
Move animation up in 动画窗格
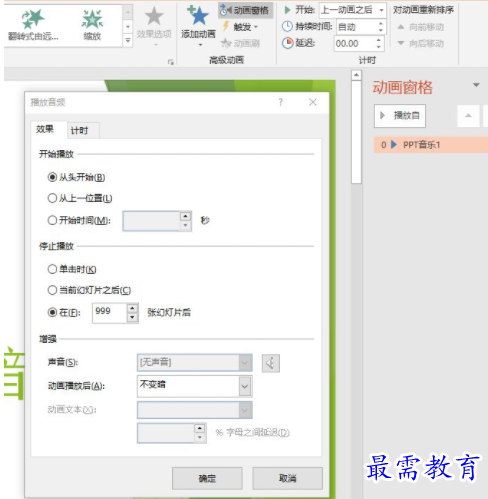468,116
